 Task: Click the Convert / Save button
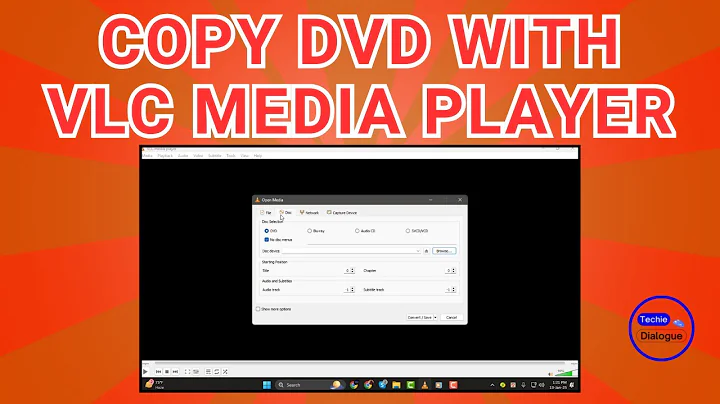[x=420, y=317]
